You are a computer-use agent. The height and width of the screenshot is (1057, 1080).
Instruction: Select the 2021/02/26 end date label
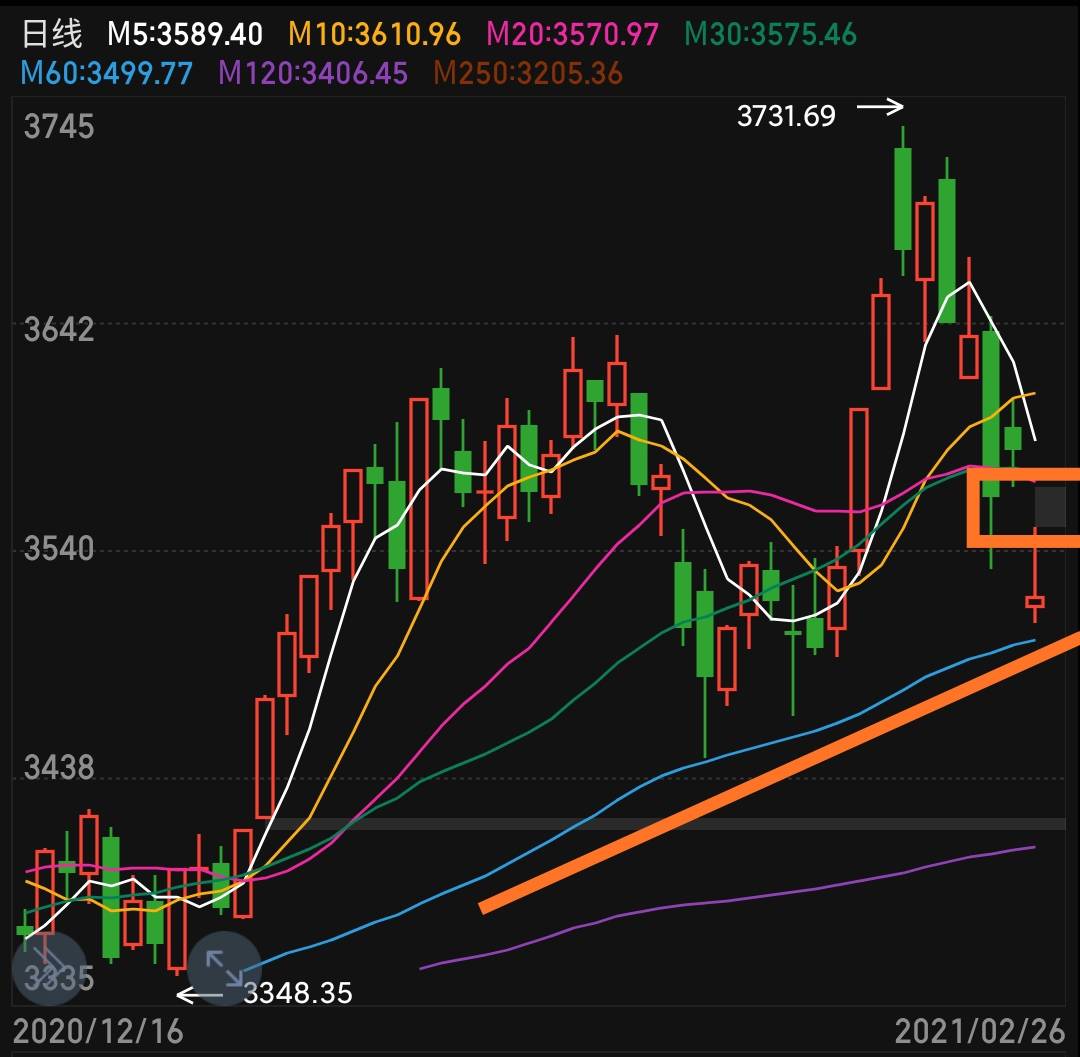(x=980, y=1032)
